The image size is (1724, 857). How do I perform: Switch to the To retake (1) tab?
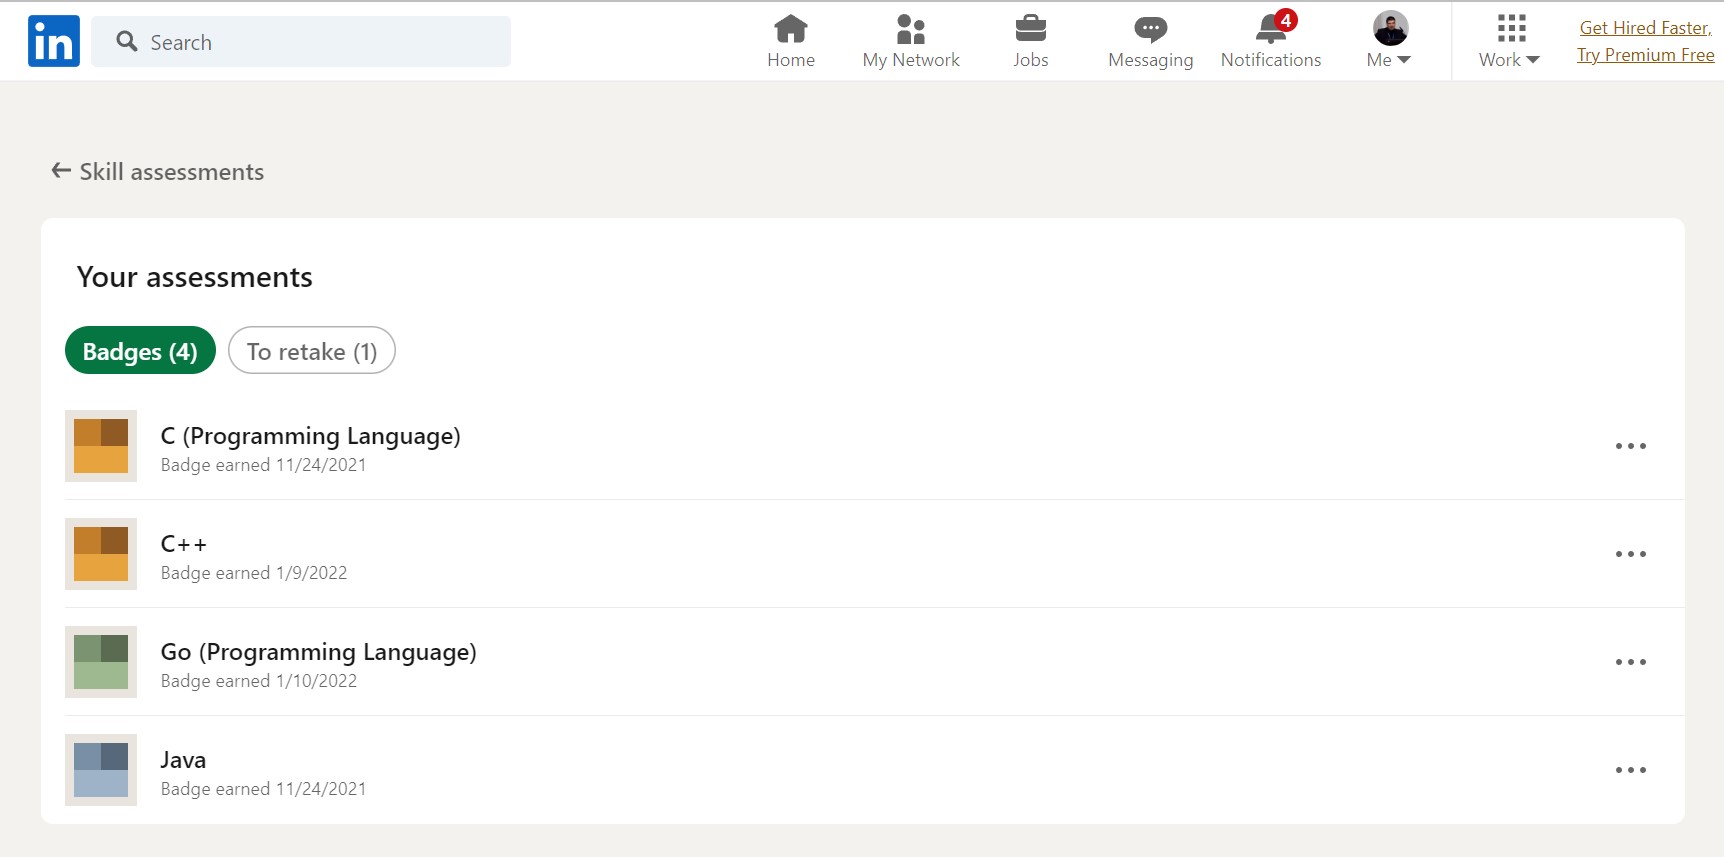point(311,351)
